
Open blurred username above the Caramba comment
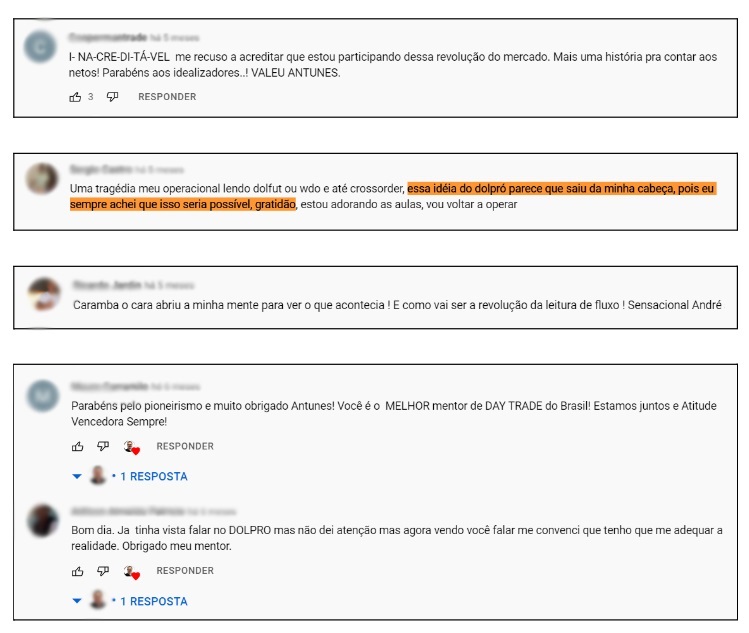[x=107, y=285]
